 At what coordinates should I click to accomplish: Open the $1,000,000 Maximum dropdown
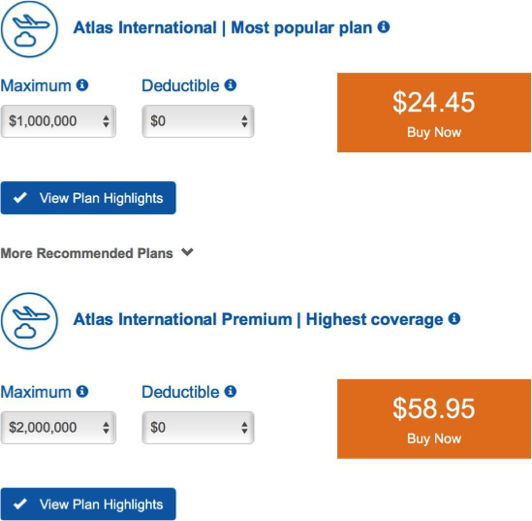click(58, 121)
